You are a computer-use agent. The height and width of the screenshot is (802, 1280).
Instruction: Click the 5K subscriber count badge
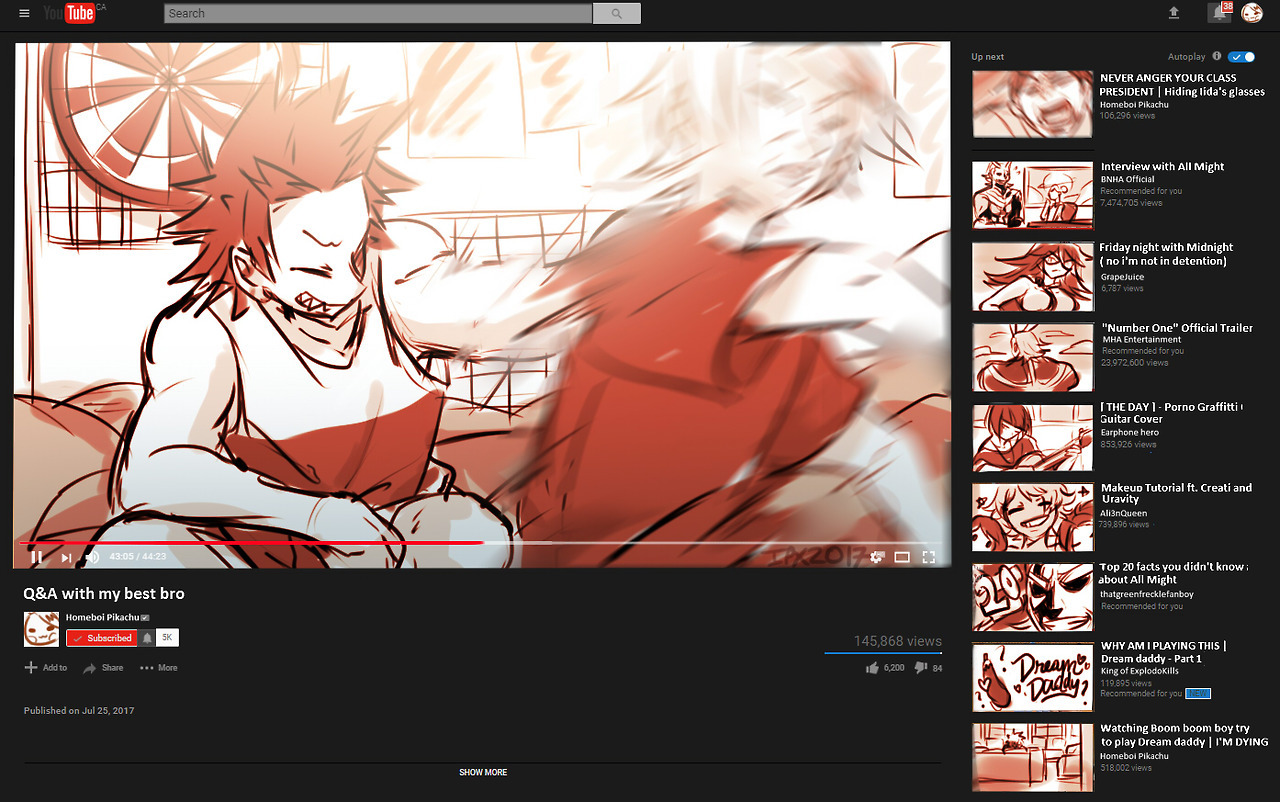pyautogui.click(x=167, y=638)
